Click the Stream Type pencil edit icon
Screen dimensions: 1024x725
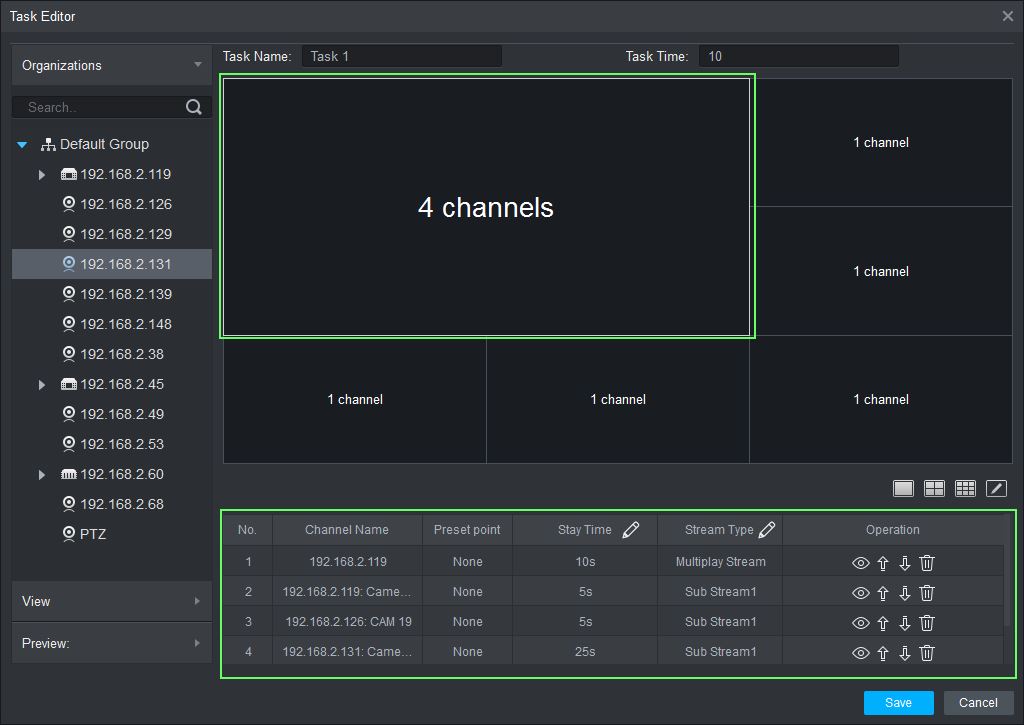click(x=767, y=530)
